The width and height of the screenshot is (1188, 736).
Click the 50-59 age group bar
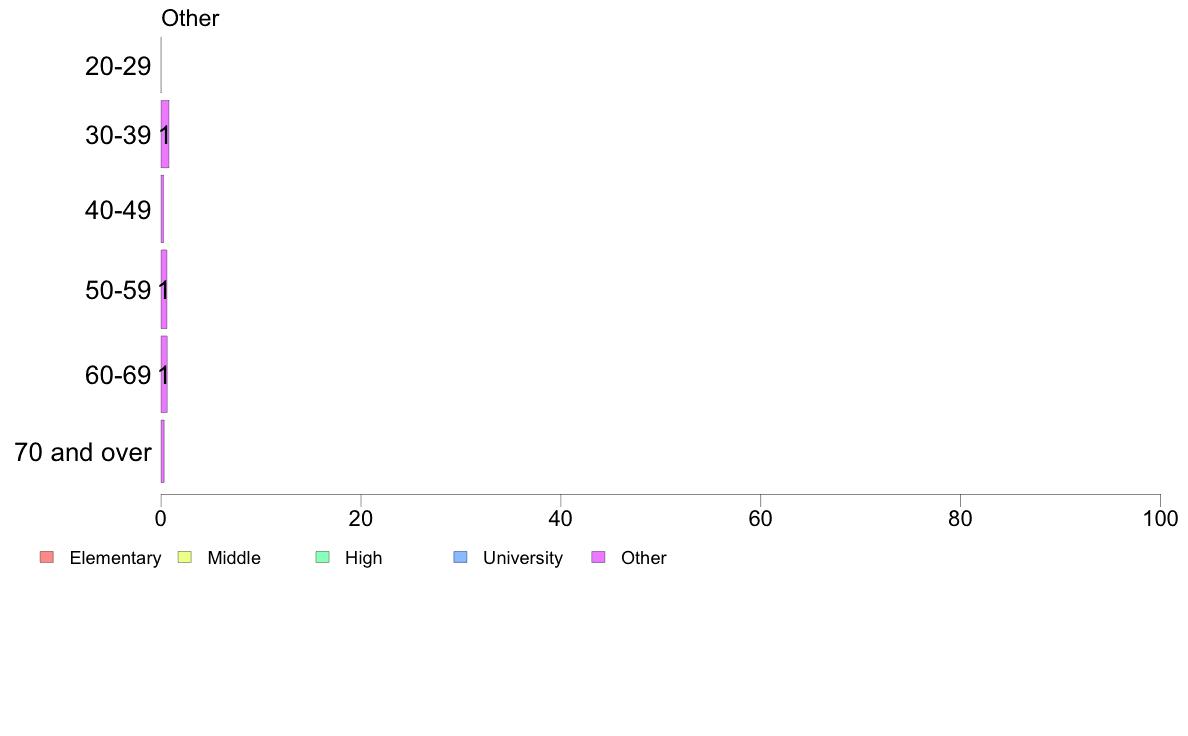click(164, 289)
